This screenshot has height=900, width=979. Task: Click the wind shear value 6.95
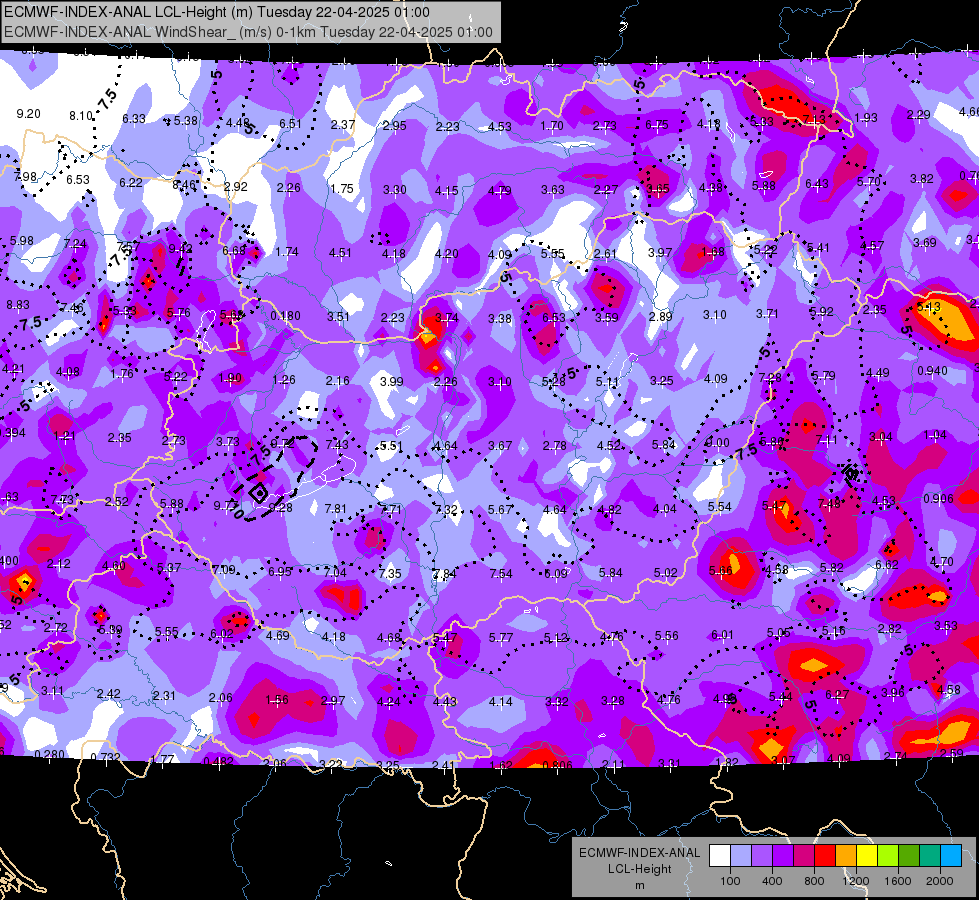[x=280, y=571]
